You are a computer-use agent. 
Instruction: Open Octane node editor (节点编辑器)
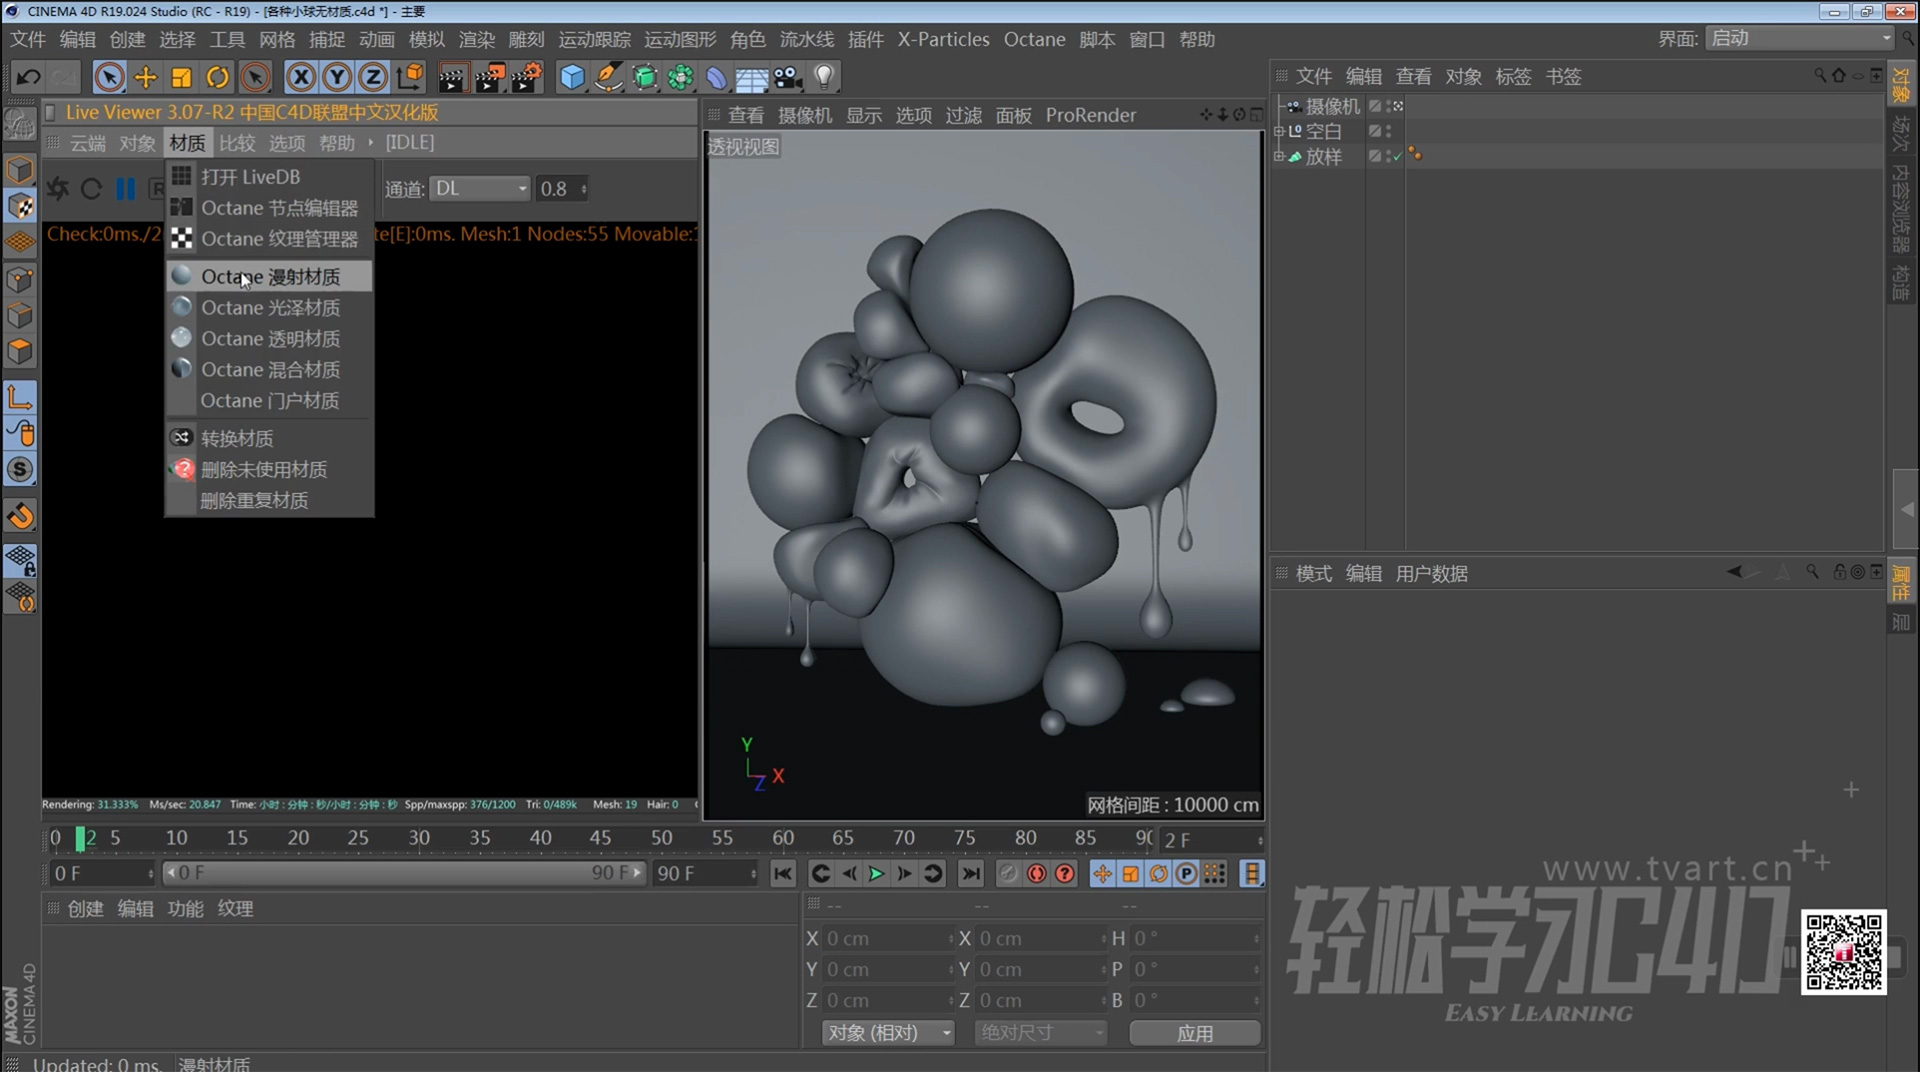click(x=270, y=208)
